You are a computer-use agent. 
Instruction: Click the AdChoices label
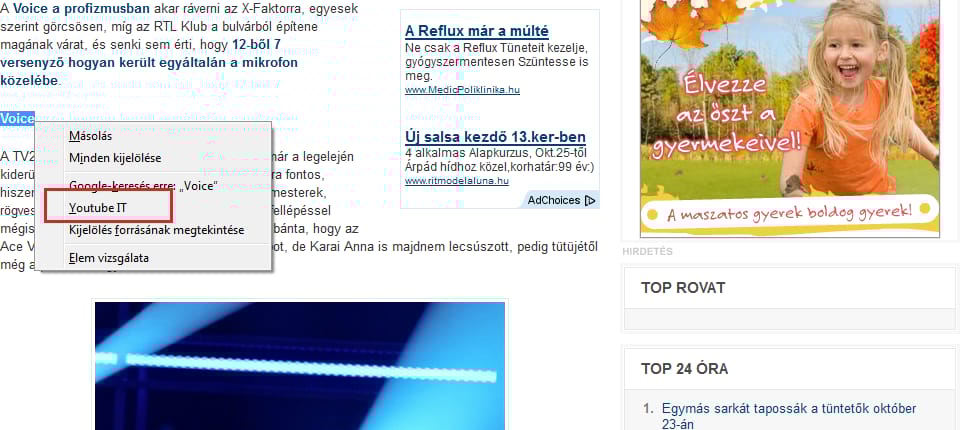553,200
